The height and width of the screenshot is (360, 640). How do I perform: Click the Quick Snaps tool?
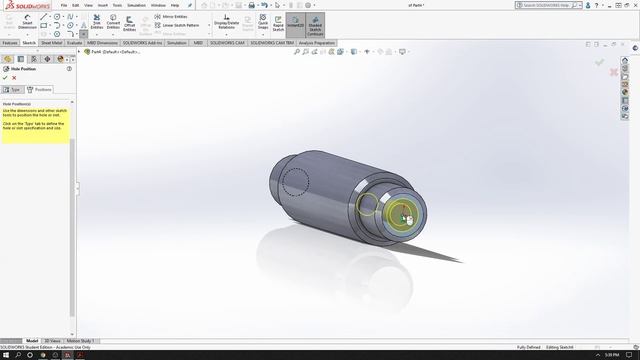263,22
